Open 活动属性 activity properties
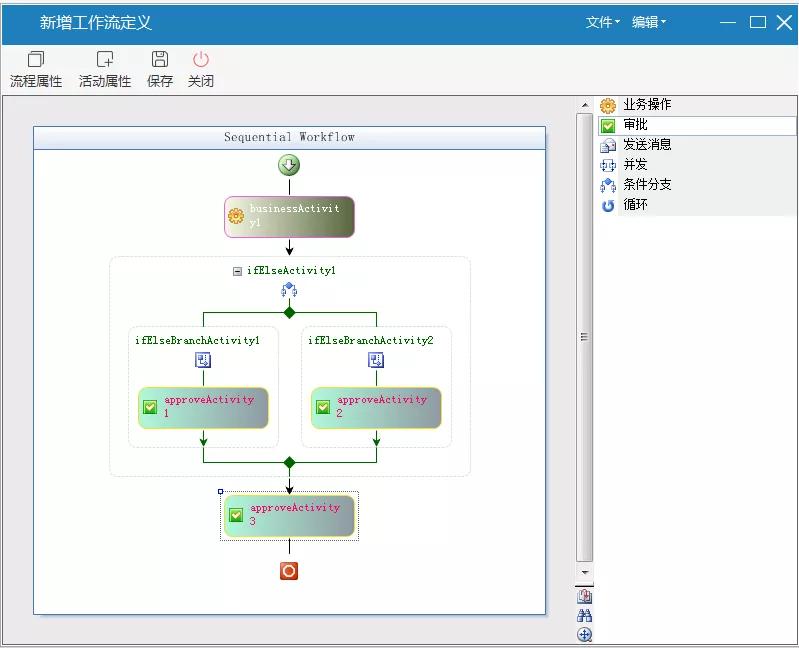The height and width of the screenshot is (648, 799). [x=105, y=70]
